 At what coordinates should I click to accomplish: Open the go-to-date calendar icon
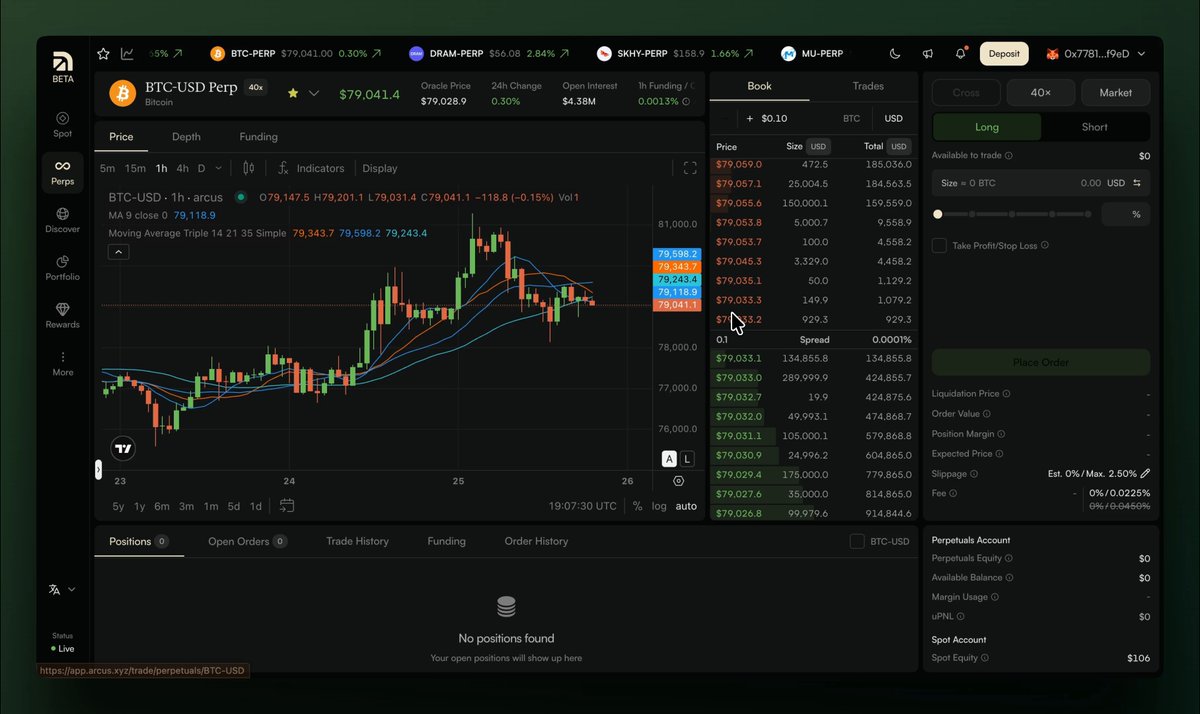coord(287,506)
